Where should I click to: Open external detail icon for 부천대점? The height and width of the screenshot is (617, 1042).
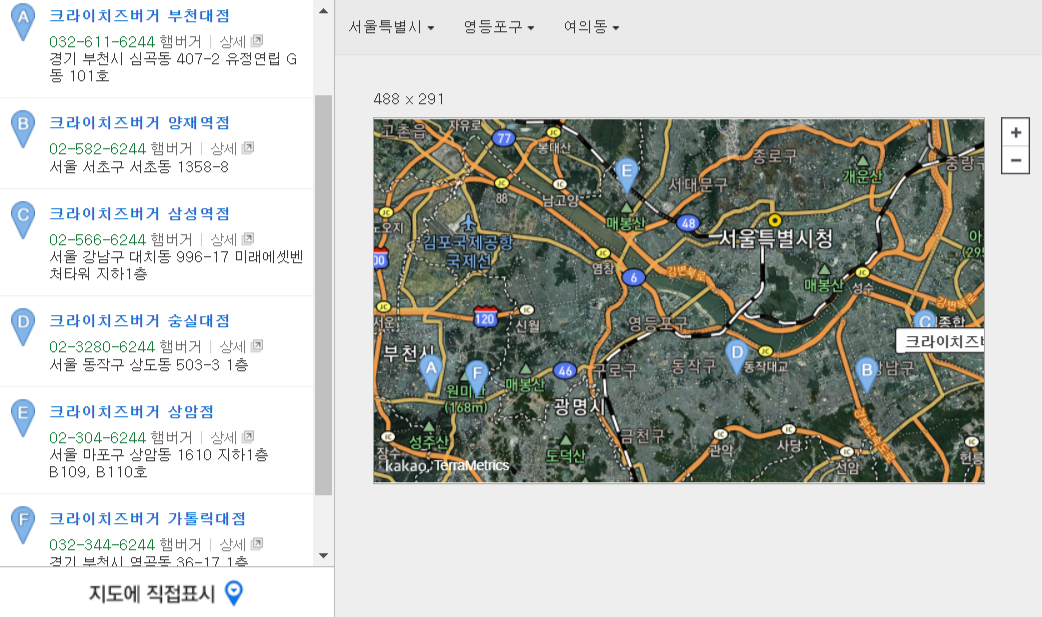click(258, 41)
